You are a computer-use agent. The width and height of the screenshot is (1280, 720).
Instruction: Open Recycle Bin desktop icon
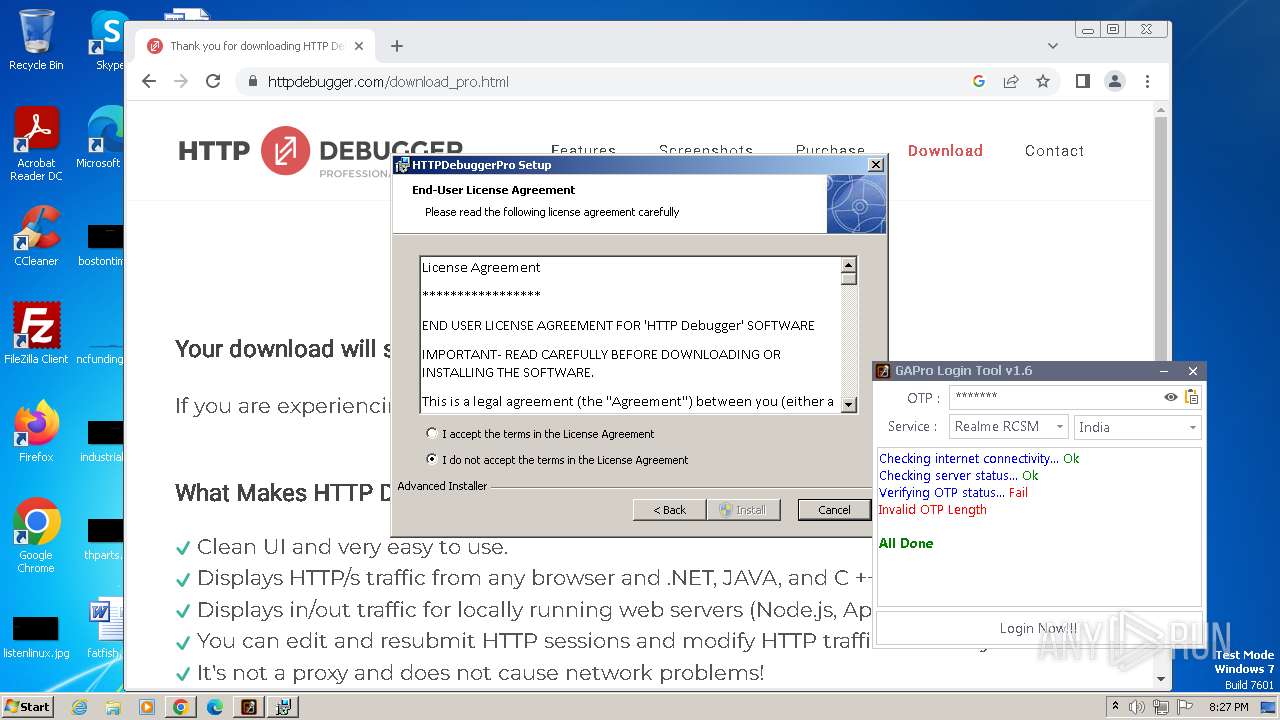pyautogui.click(x=36, y=40)
